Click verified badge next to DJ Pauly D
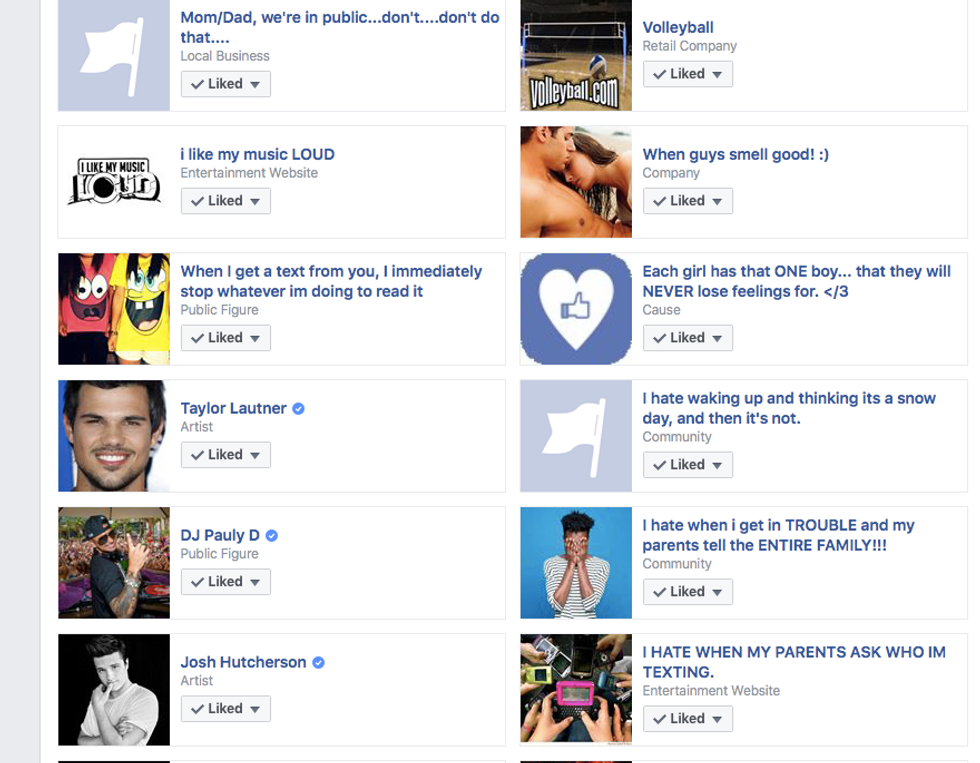This screenshot has width=980, height=763. click(x=272, y=536)
